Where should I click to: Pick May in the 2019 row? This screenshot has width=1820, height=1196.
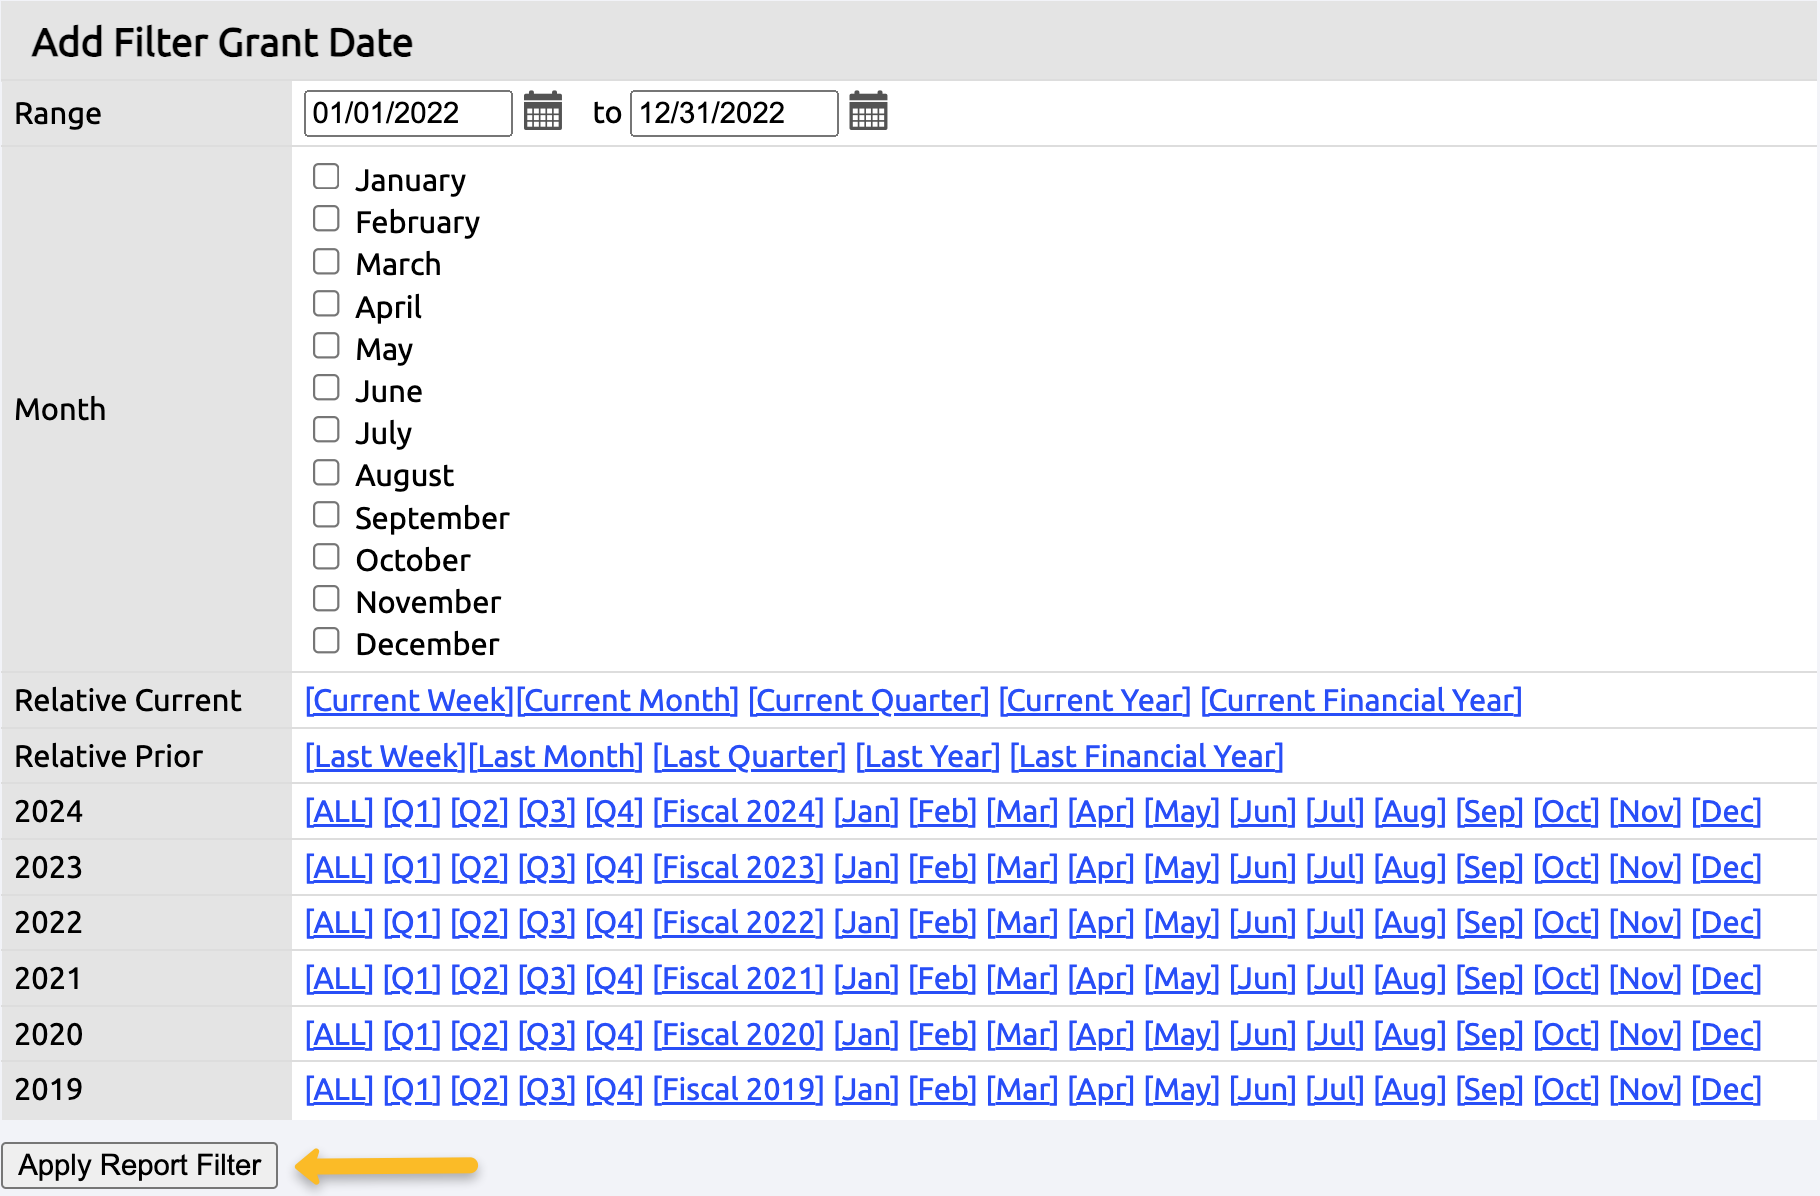(x=1182, y=1089)
